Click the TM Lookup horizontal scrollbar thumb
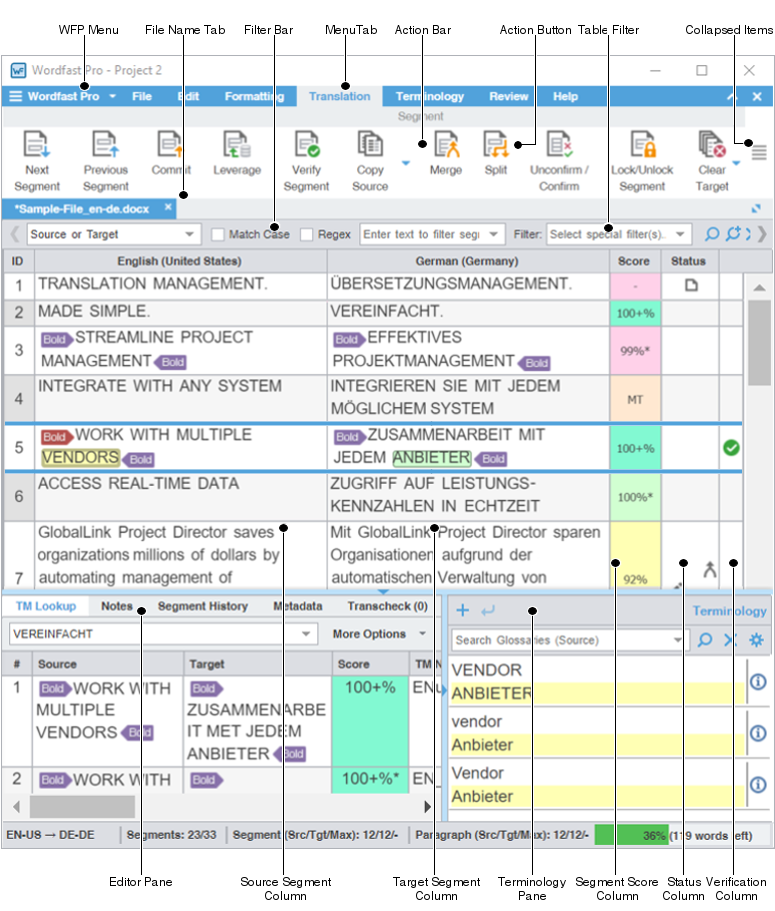The width and height of the screenshot is (775, 911). click(82, 806)
